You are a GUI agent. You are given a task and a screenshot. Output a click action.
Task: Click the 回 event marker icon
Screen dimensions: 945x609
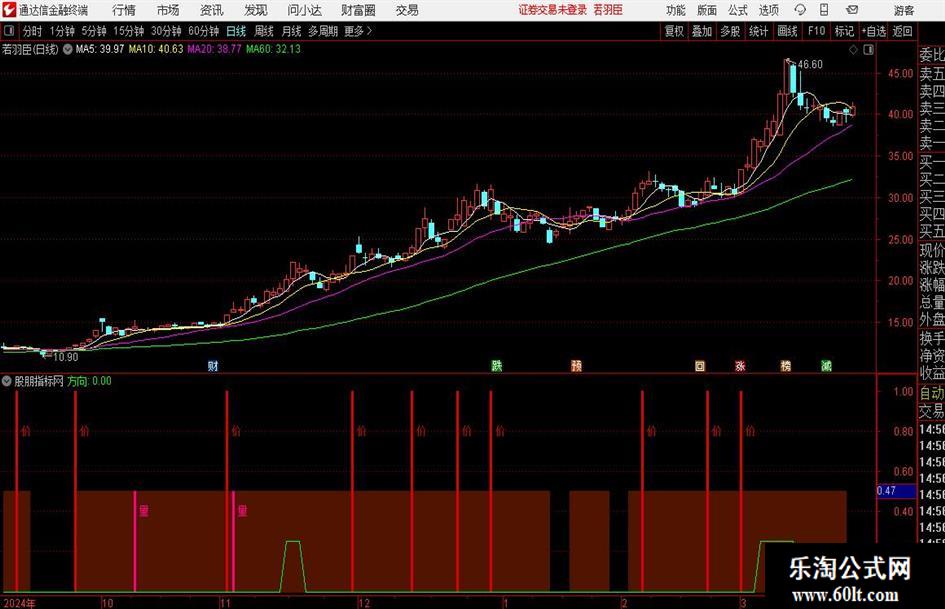(700, 366)
